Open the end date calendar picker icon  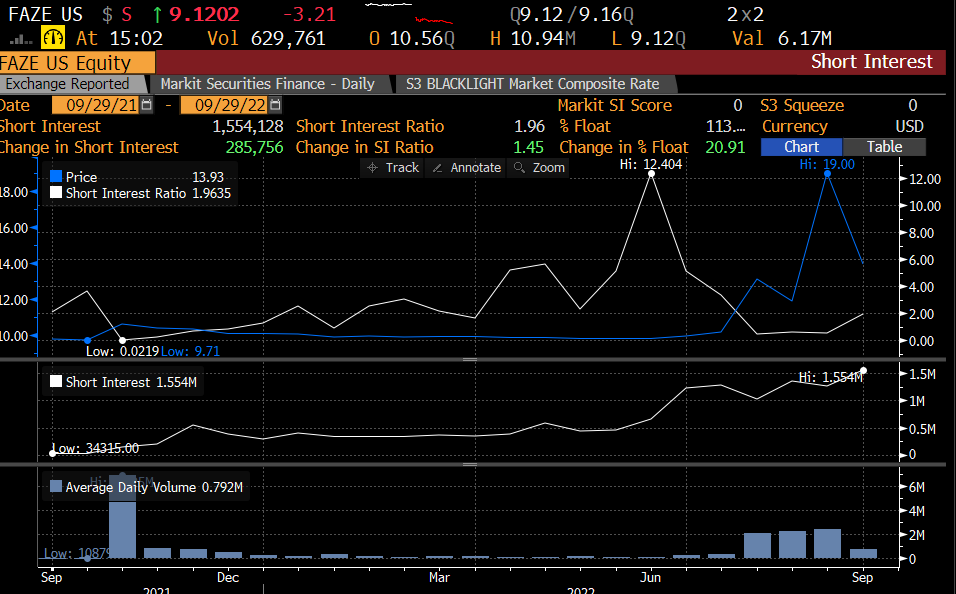[x=275, y=105]
